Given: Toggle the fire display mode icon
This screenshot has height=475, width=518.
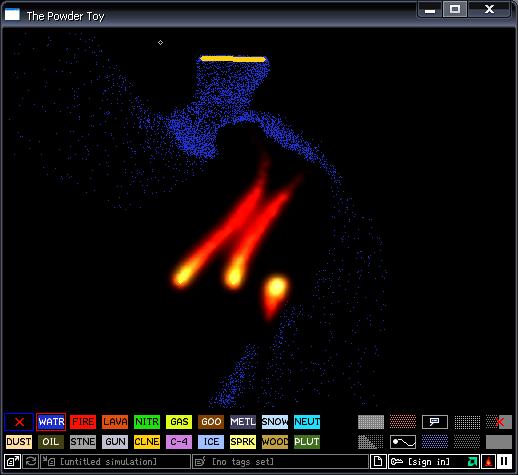Looking at the screenshot, I should 488,462.
